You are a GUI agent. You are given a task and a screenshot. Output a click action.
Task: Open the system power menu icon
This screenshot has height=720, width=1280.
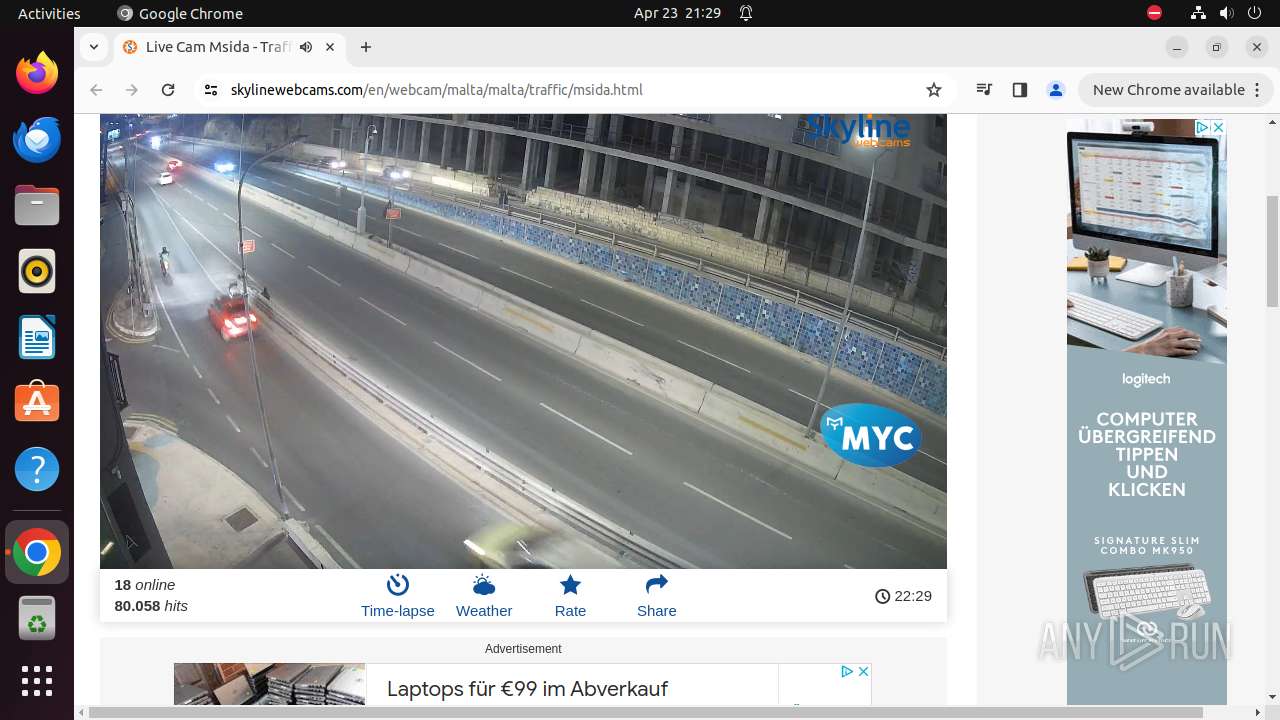point(1254,13)
